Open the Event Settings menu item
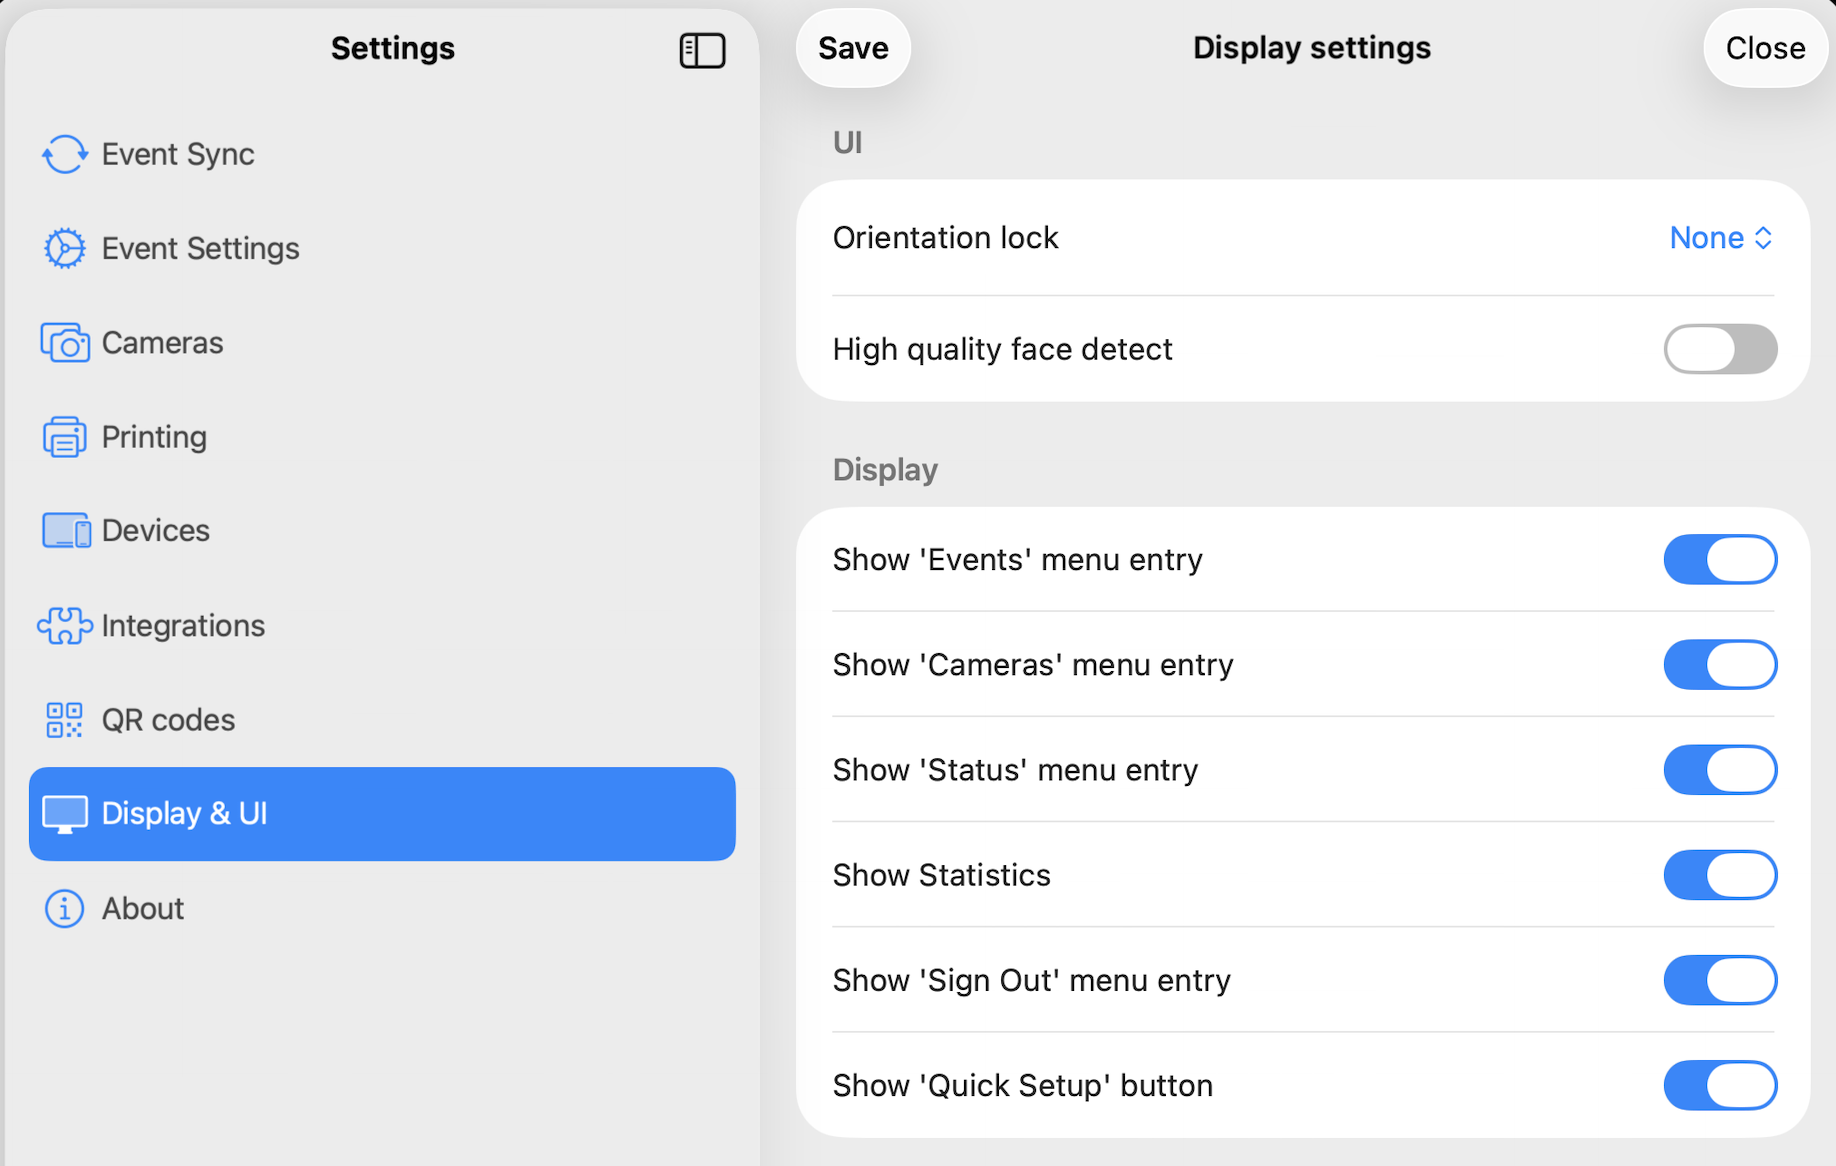Viewport: 1836px width, 1166px height. click(x=200, y=248)
